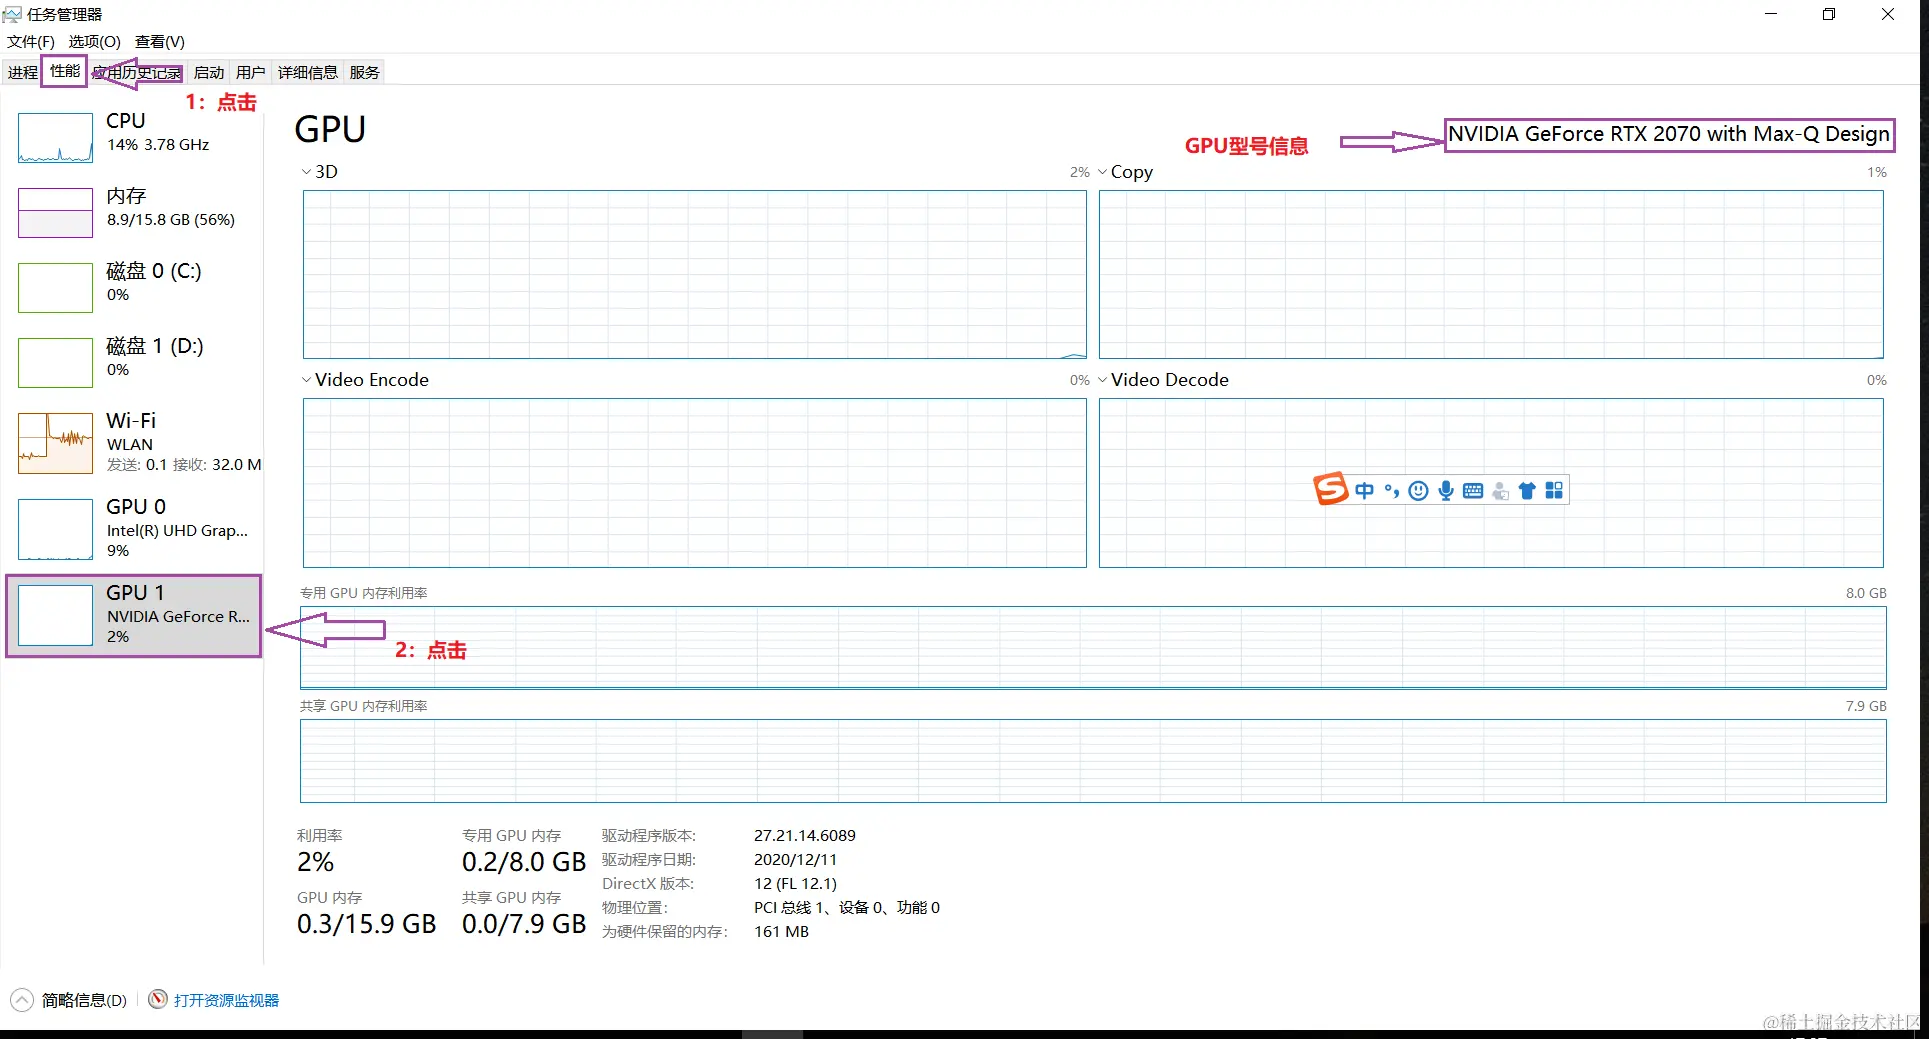Click the CPU 14% 3.78 GHz text
Image resolution: width=1929 pixels, height=1039 pixels.
(158, 145)
